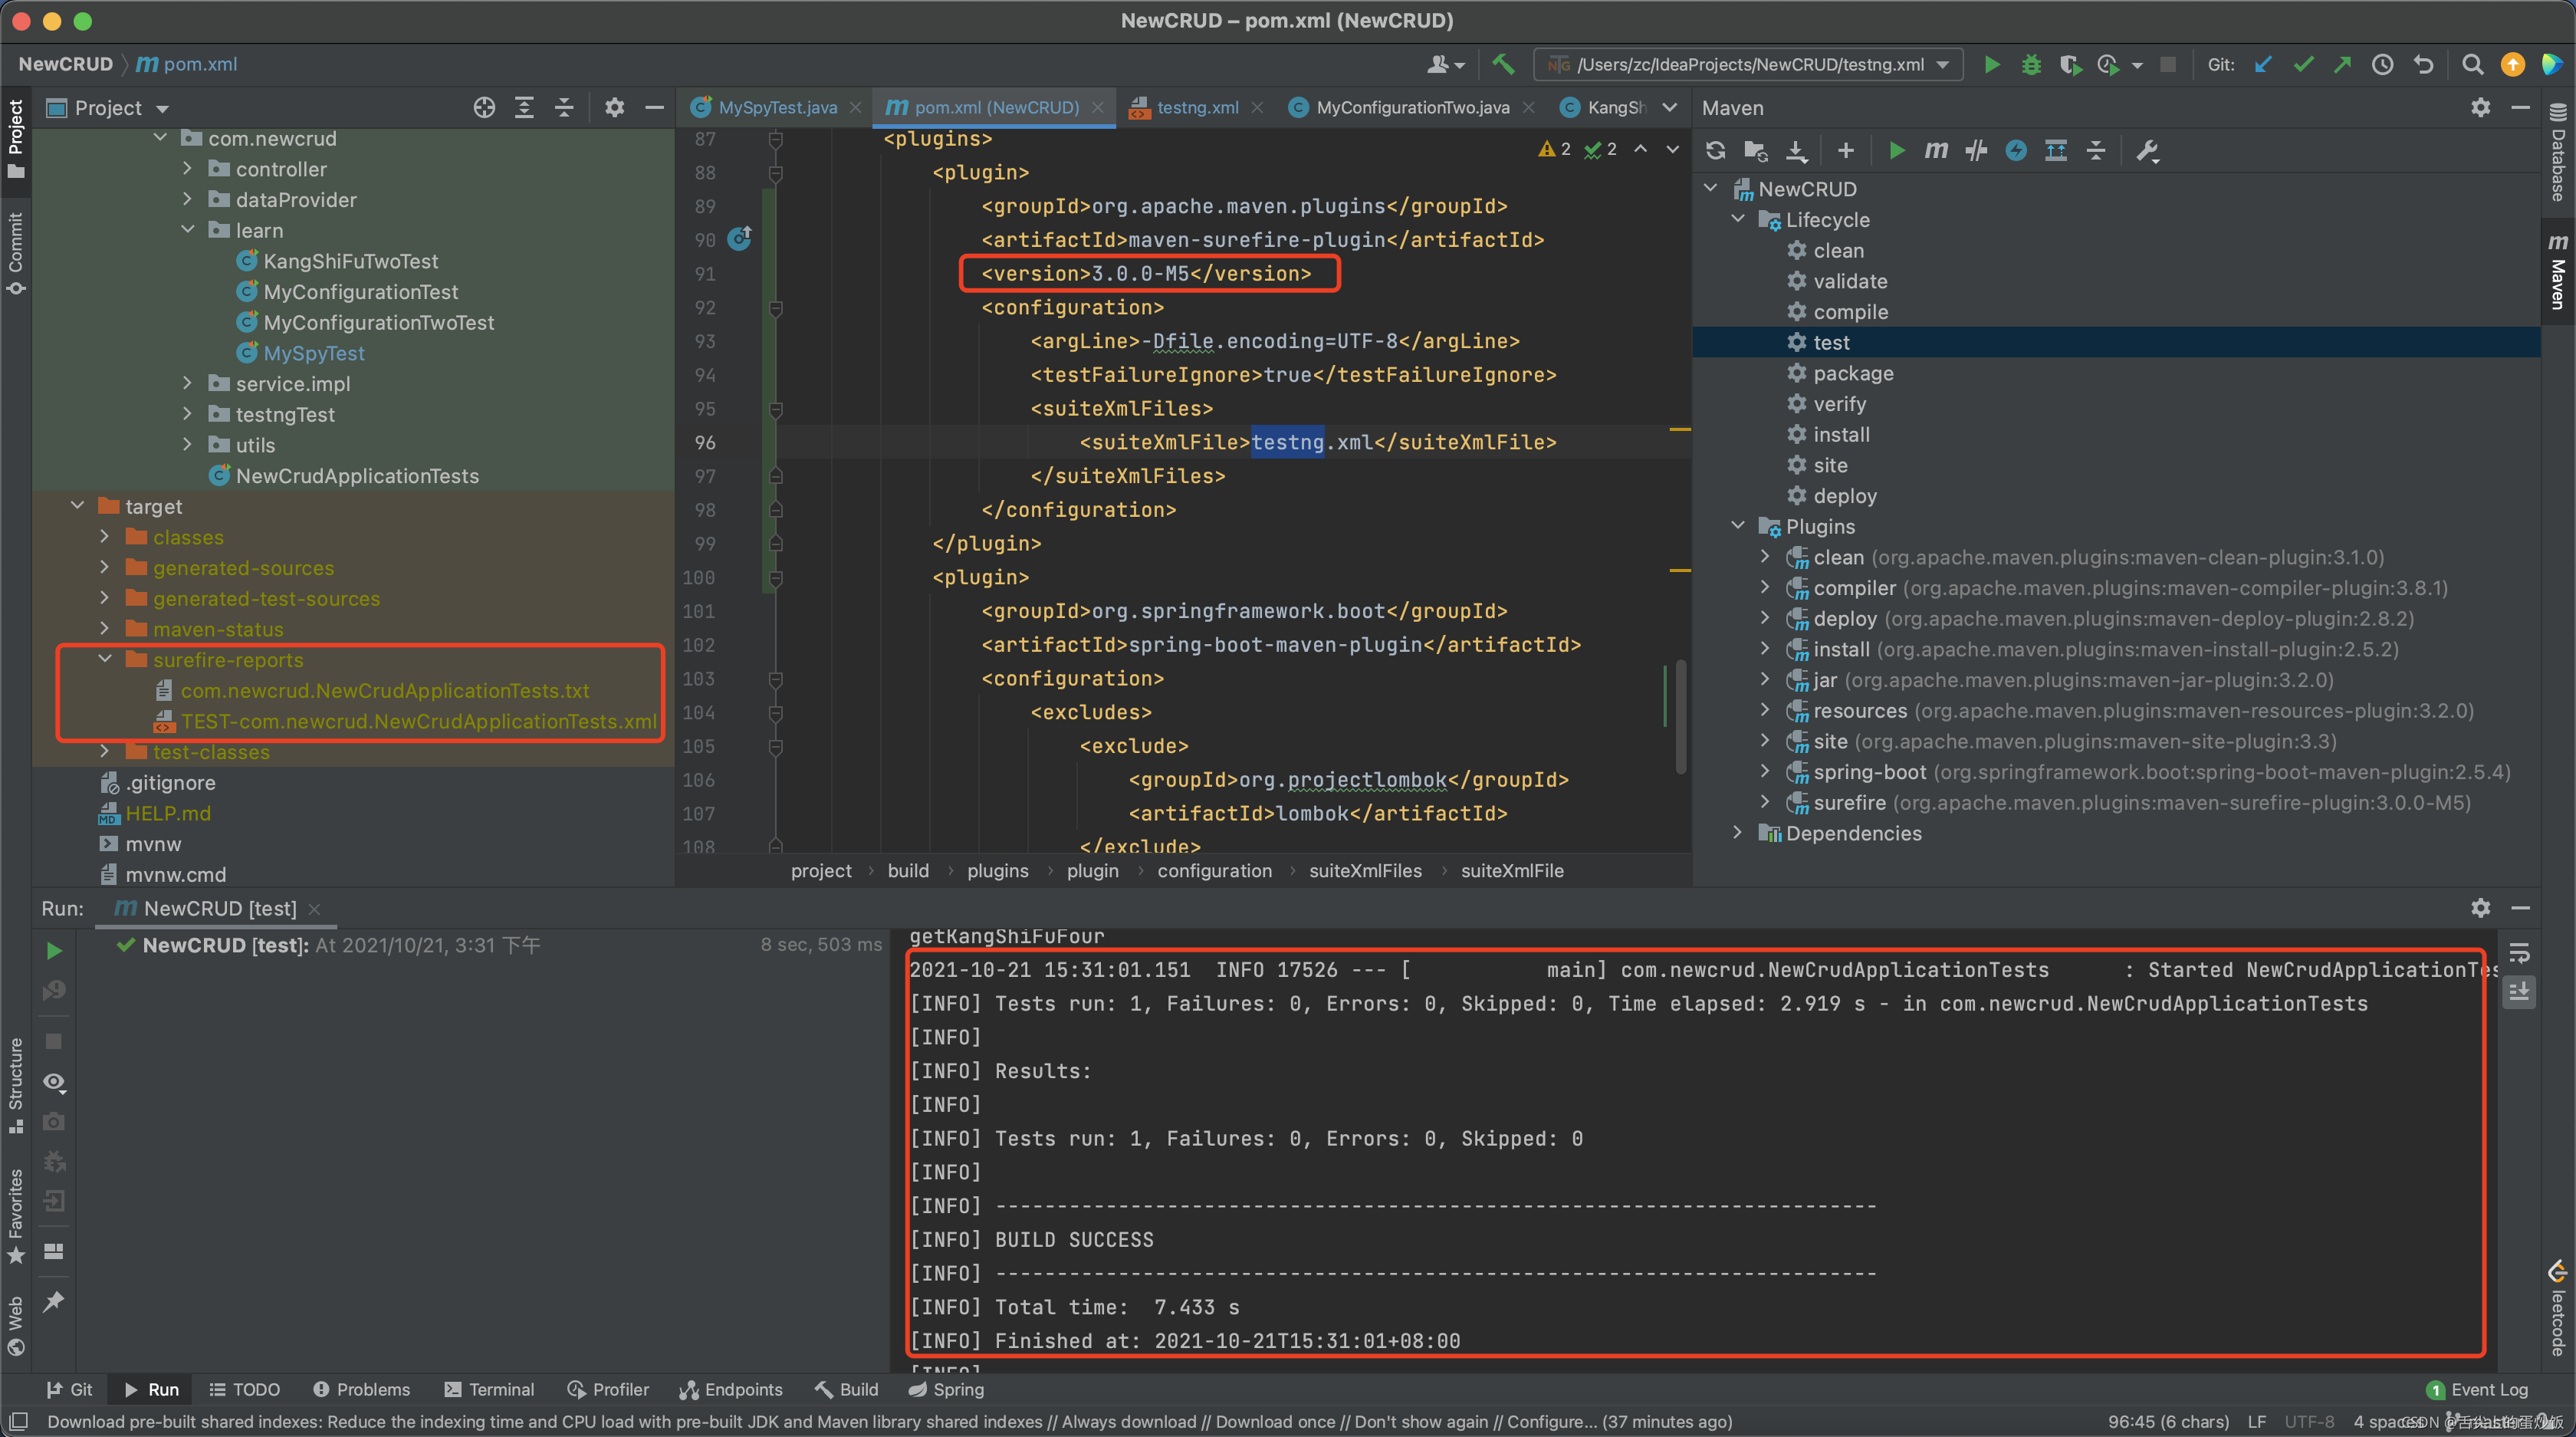The image size is (2576, 1437).
Task: Click Execute Maven Goal icon
Action: point(1935,151)
